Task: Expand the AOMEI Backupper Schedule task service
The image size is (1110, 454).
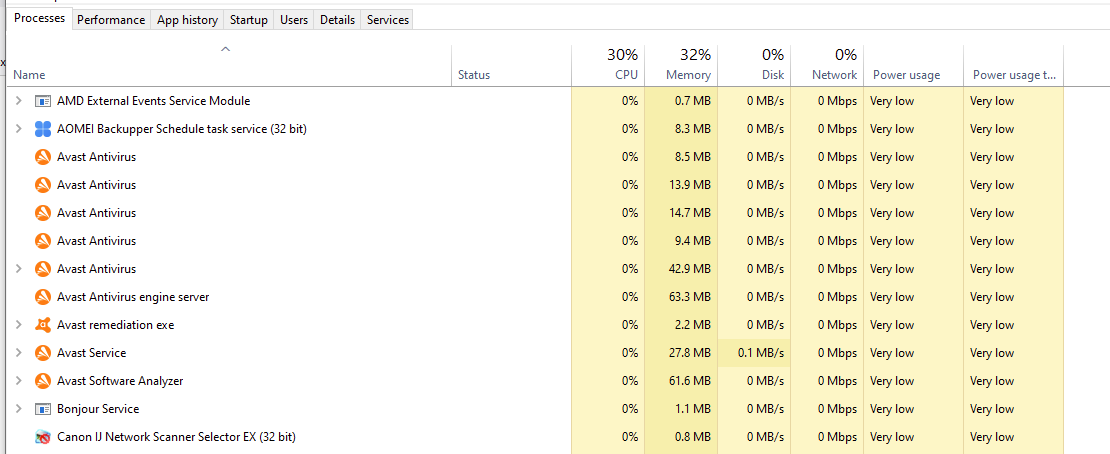Action: [x=18, y=129]
